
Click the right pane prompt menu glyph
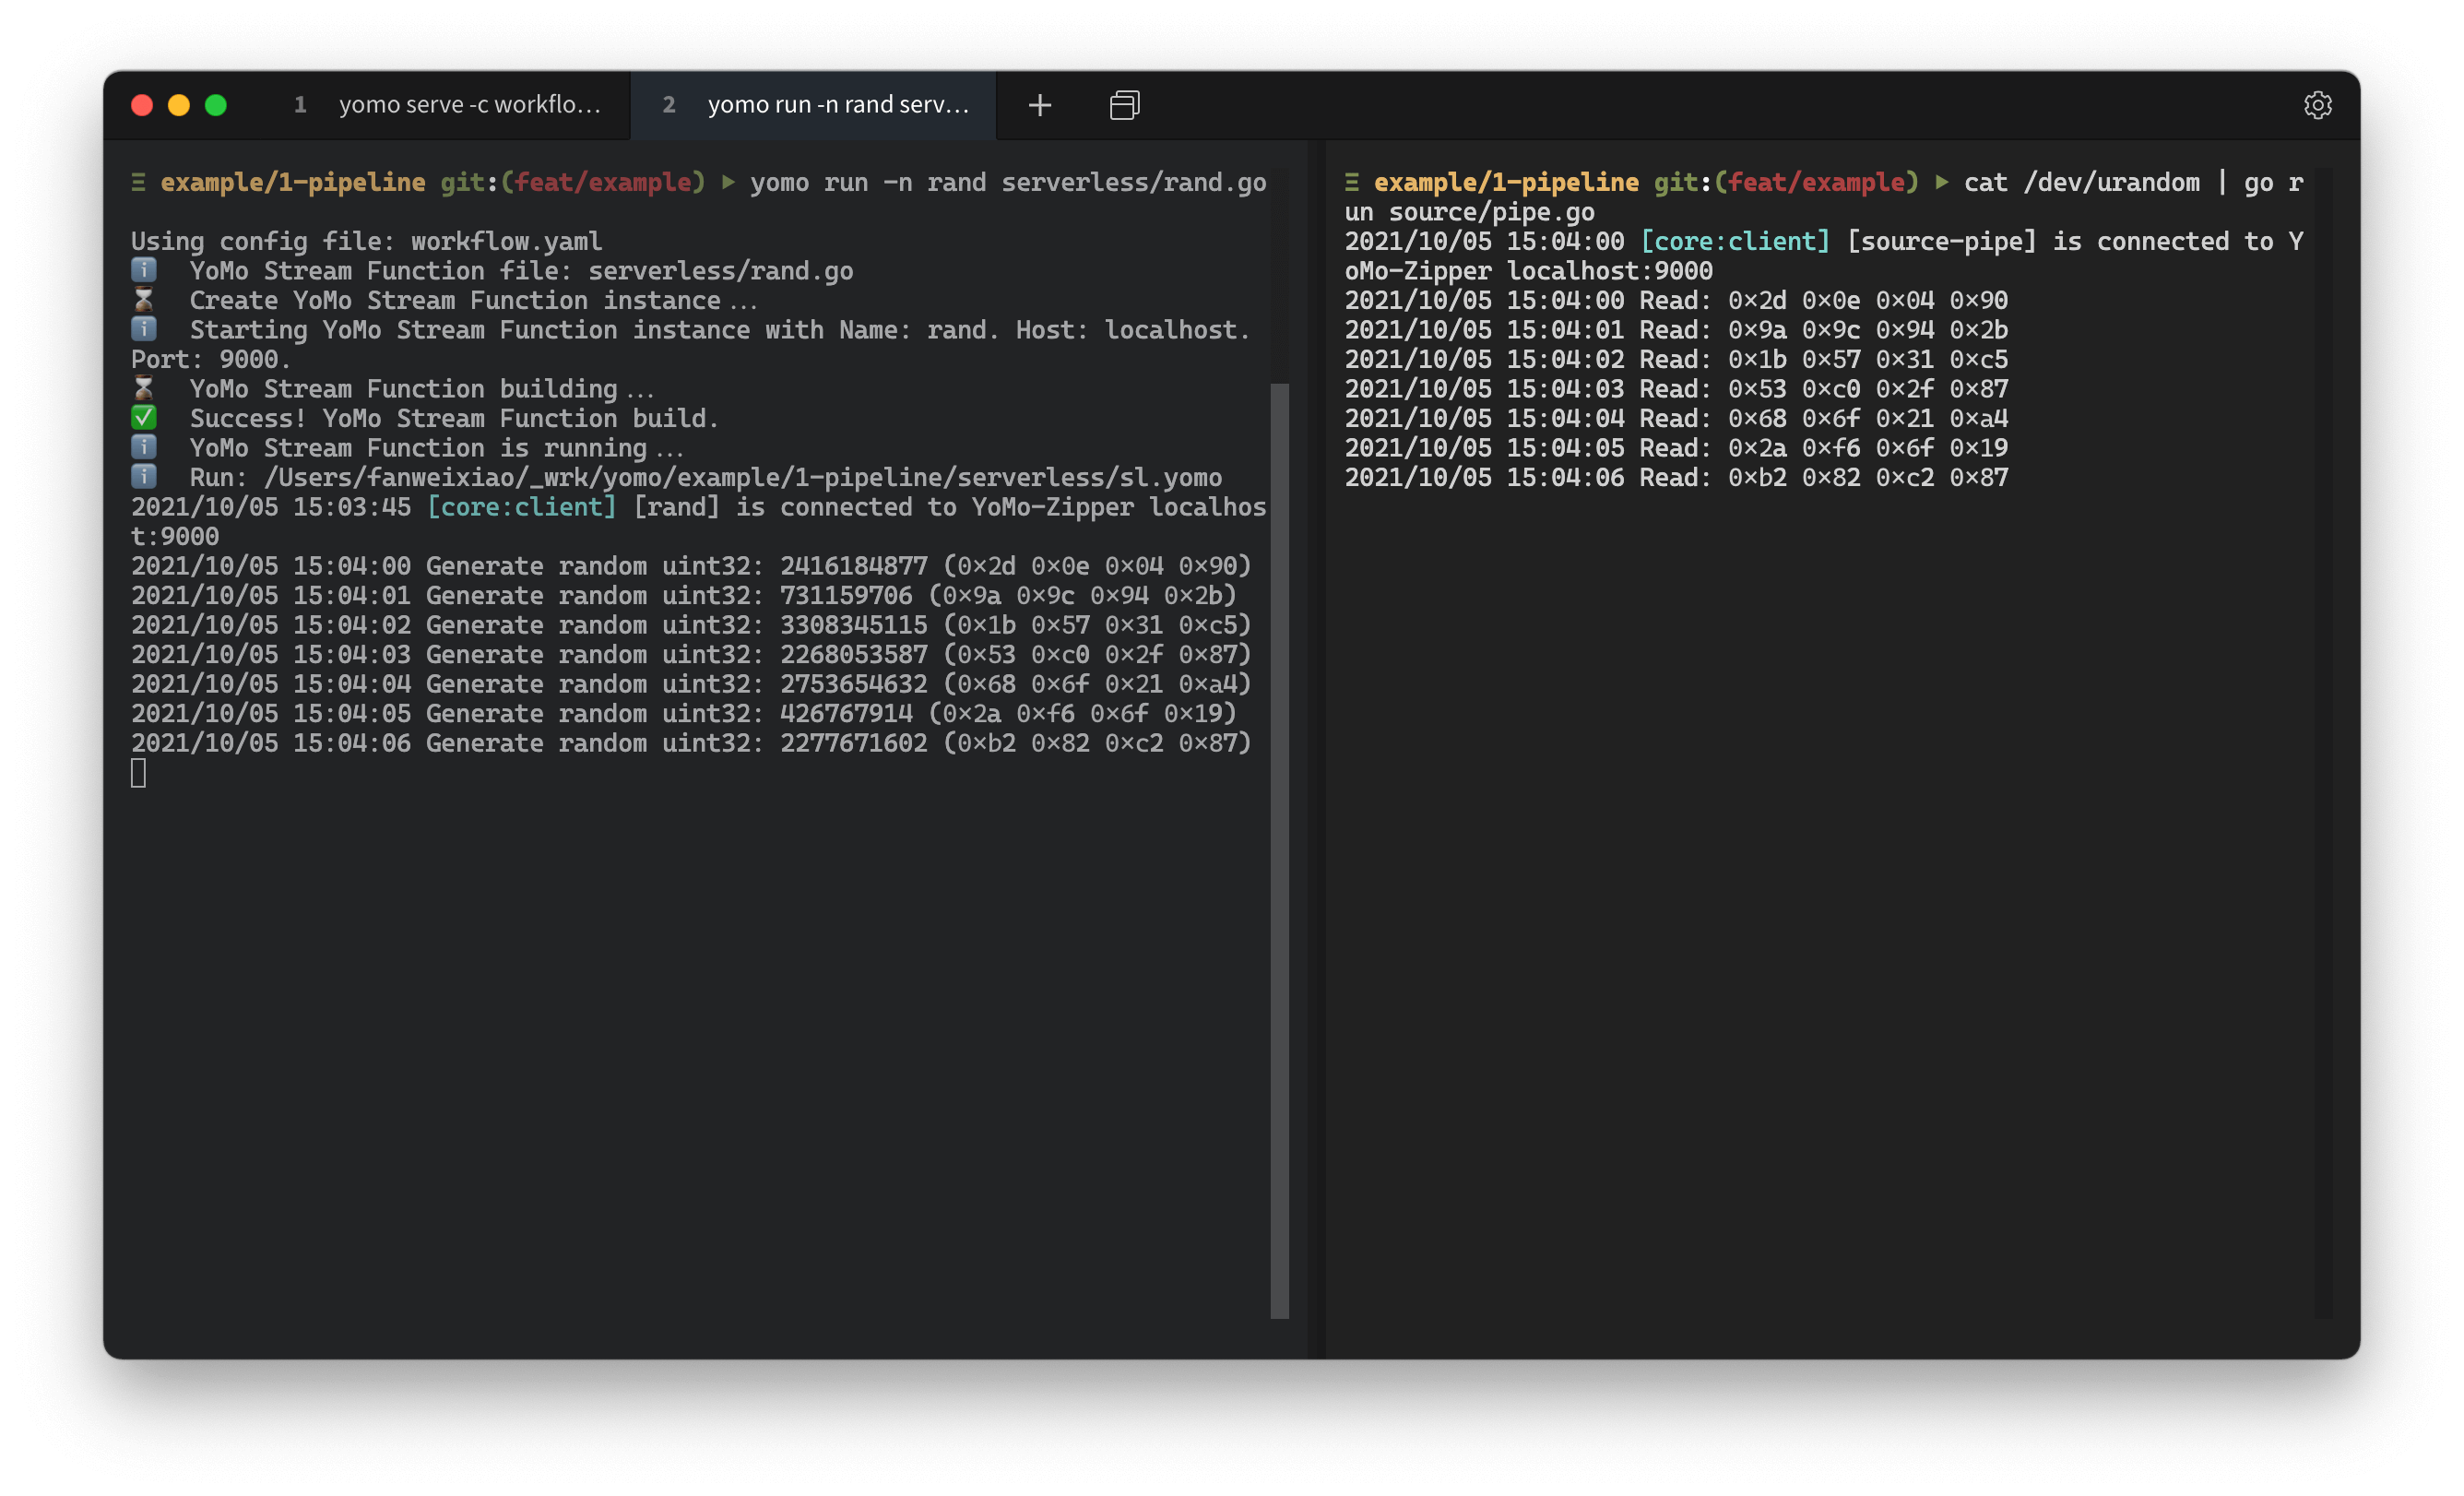[1352, 182]
